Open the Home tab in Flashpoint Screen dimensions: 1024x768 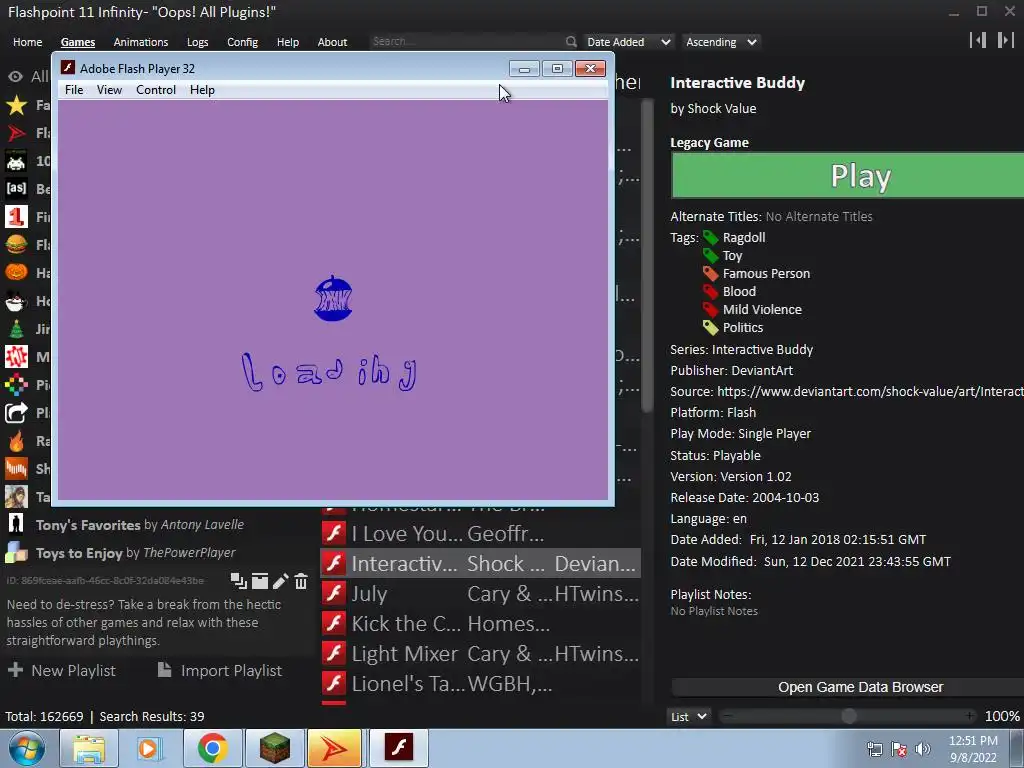tap(27, 42)
